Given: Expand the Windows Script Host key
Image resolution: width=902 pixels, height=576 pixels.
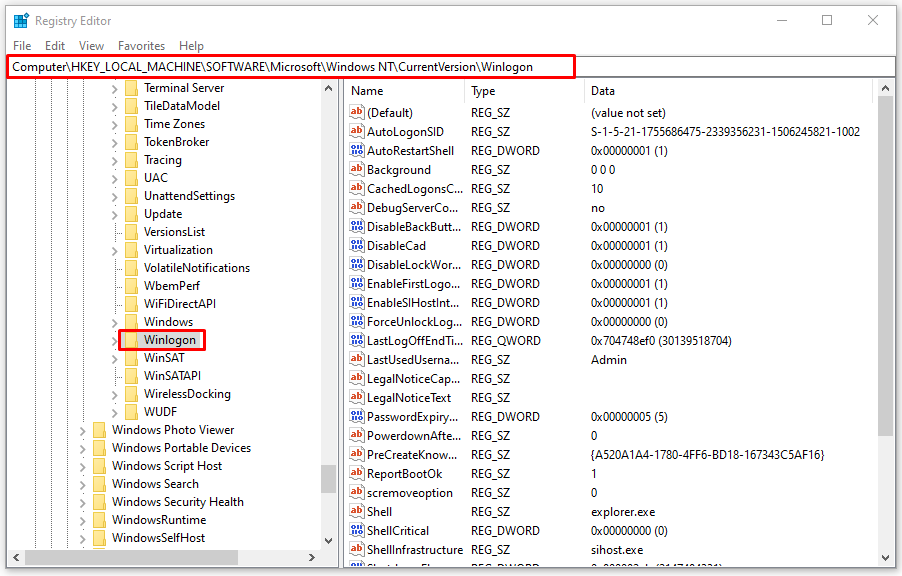Looking at the screenshot, I should click(82, 466).
